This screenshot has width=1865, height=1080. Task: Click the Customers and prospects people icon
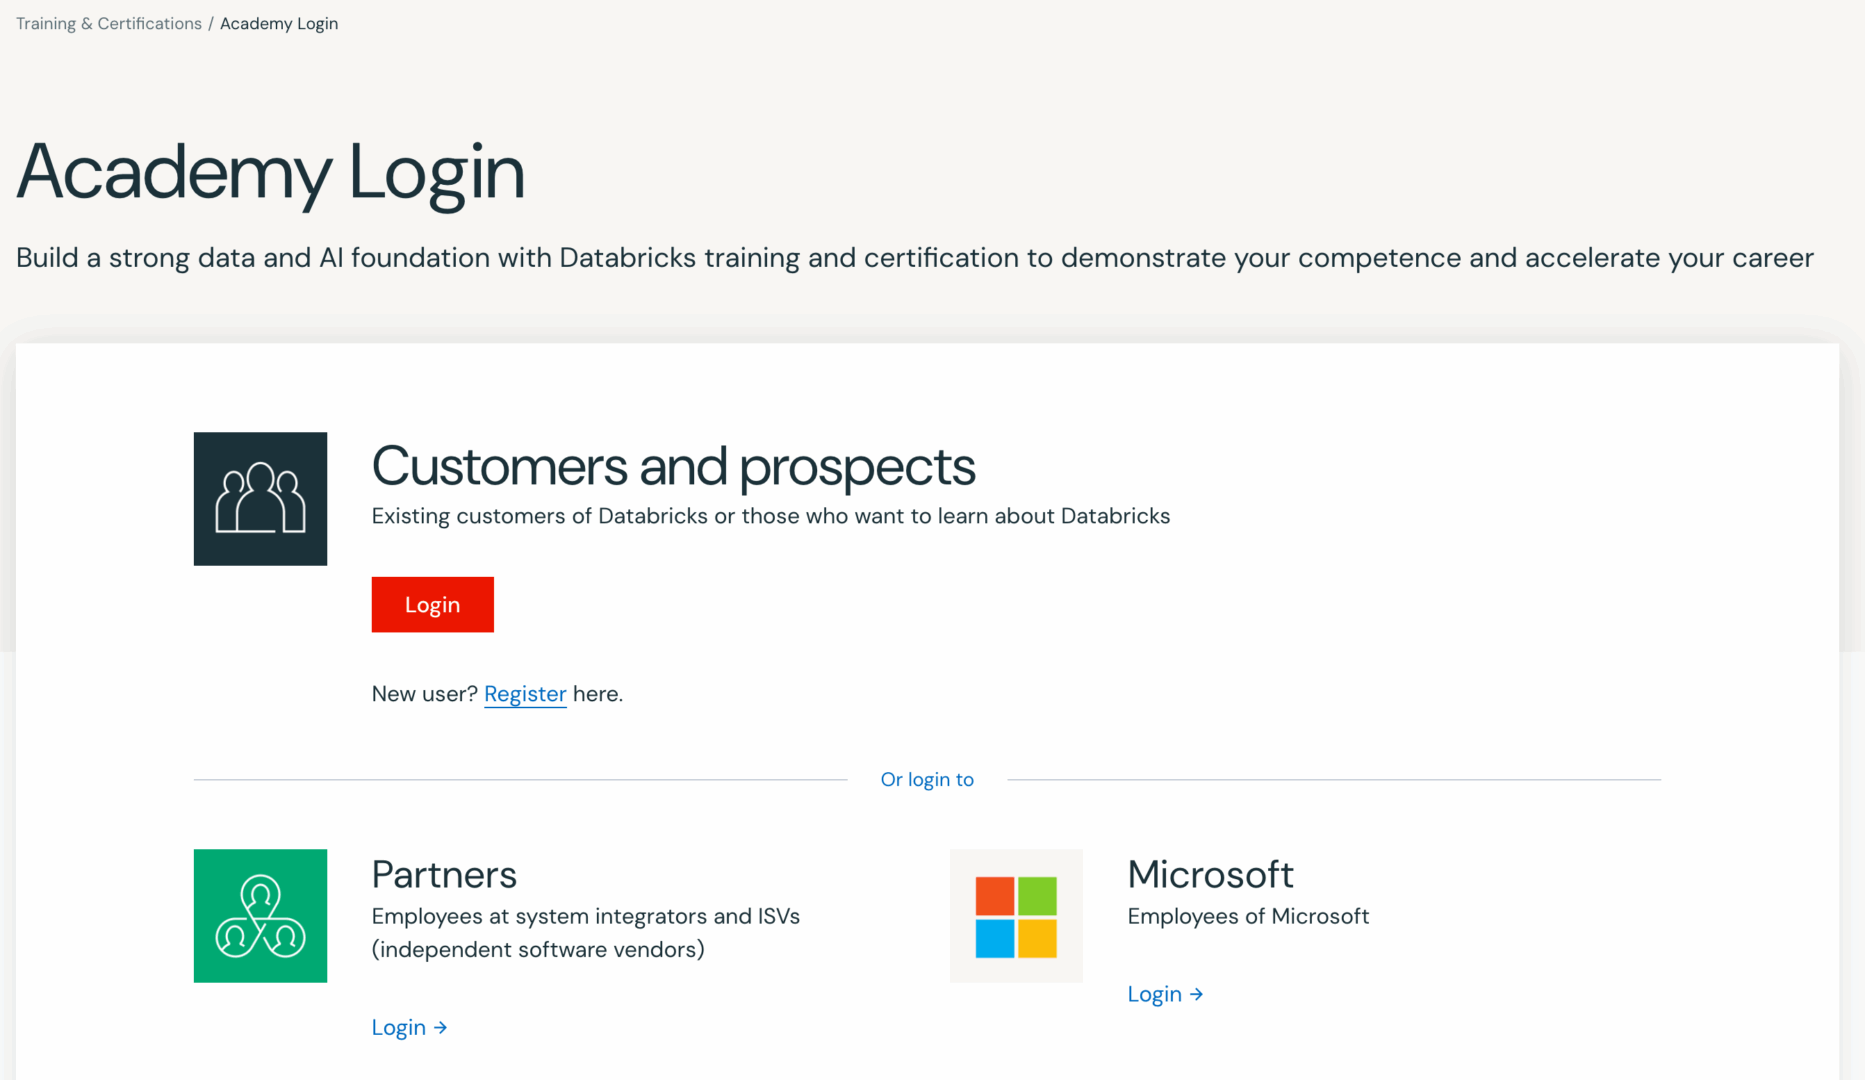[260, 498]
